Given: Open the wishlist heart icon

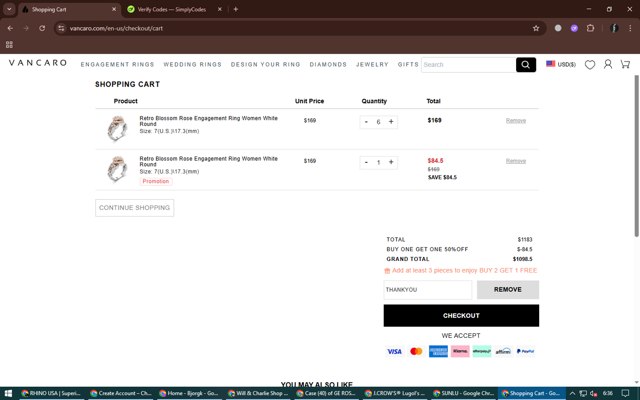Looking at the screenshot, I should tap(589, 64).
